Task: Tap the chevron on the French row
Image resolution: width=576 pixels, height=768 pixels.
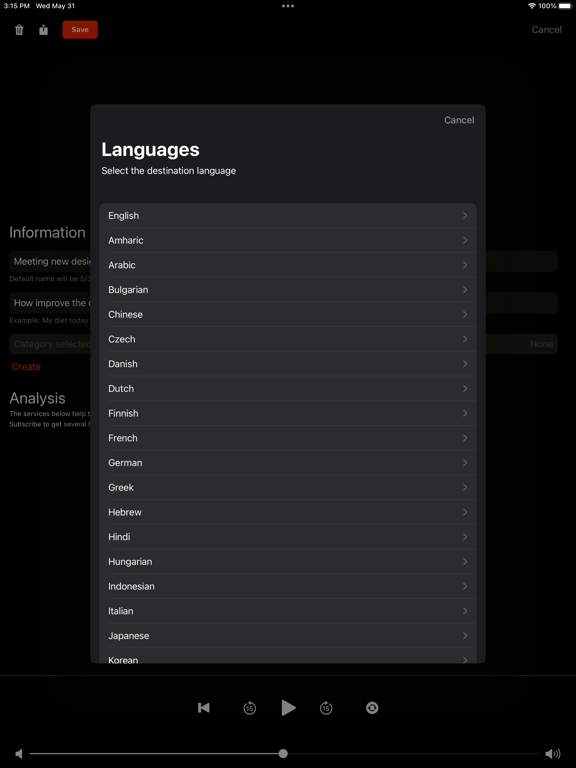Action: pyautogui.click(x=465, y=438)
